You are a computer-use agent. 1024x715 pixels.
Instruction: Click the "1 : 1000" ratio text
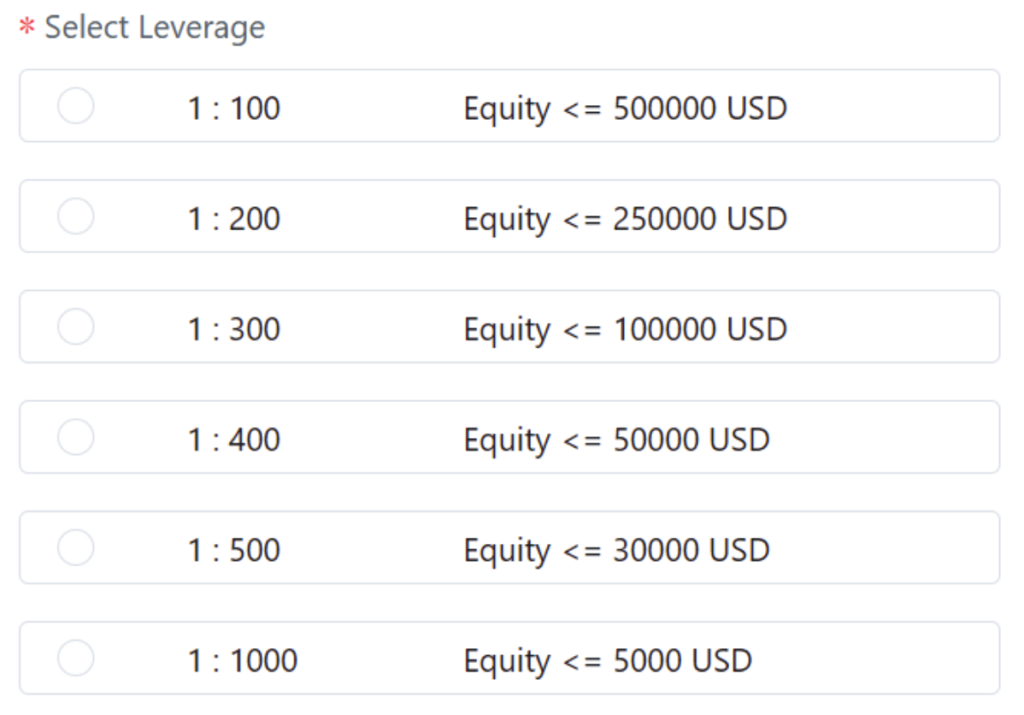(242, 660)
